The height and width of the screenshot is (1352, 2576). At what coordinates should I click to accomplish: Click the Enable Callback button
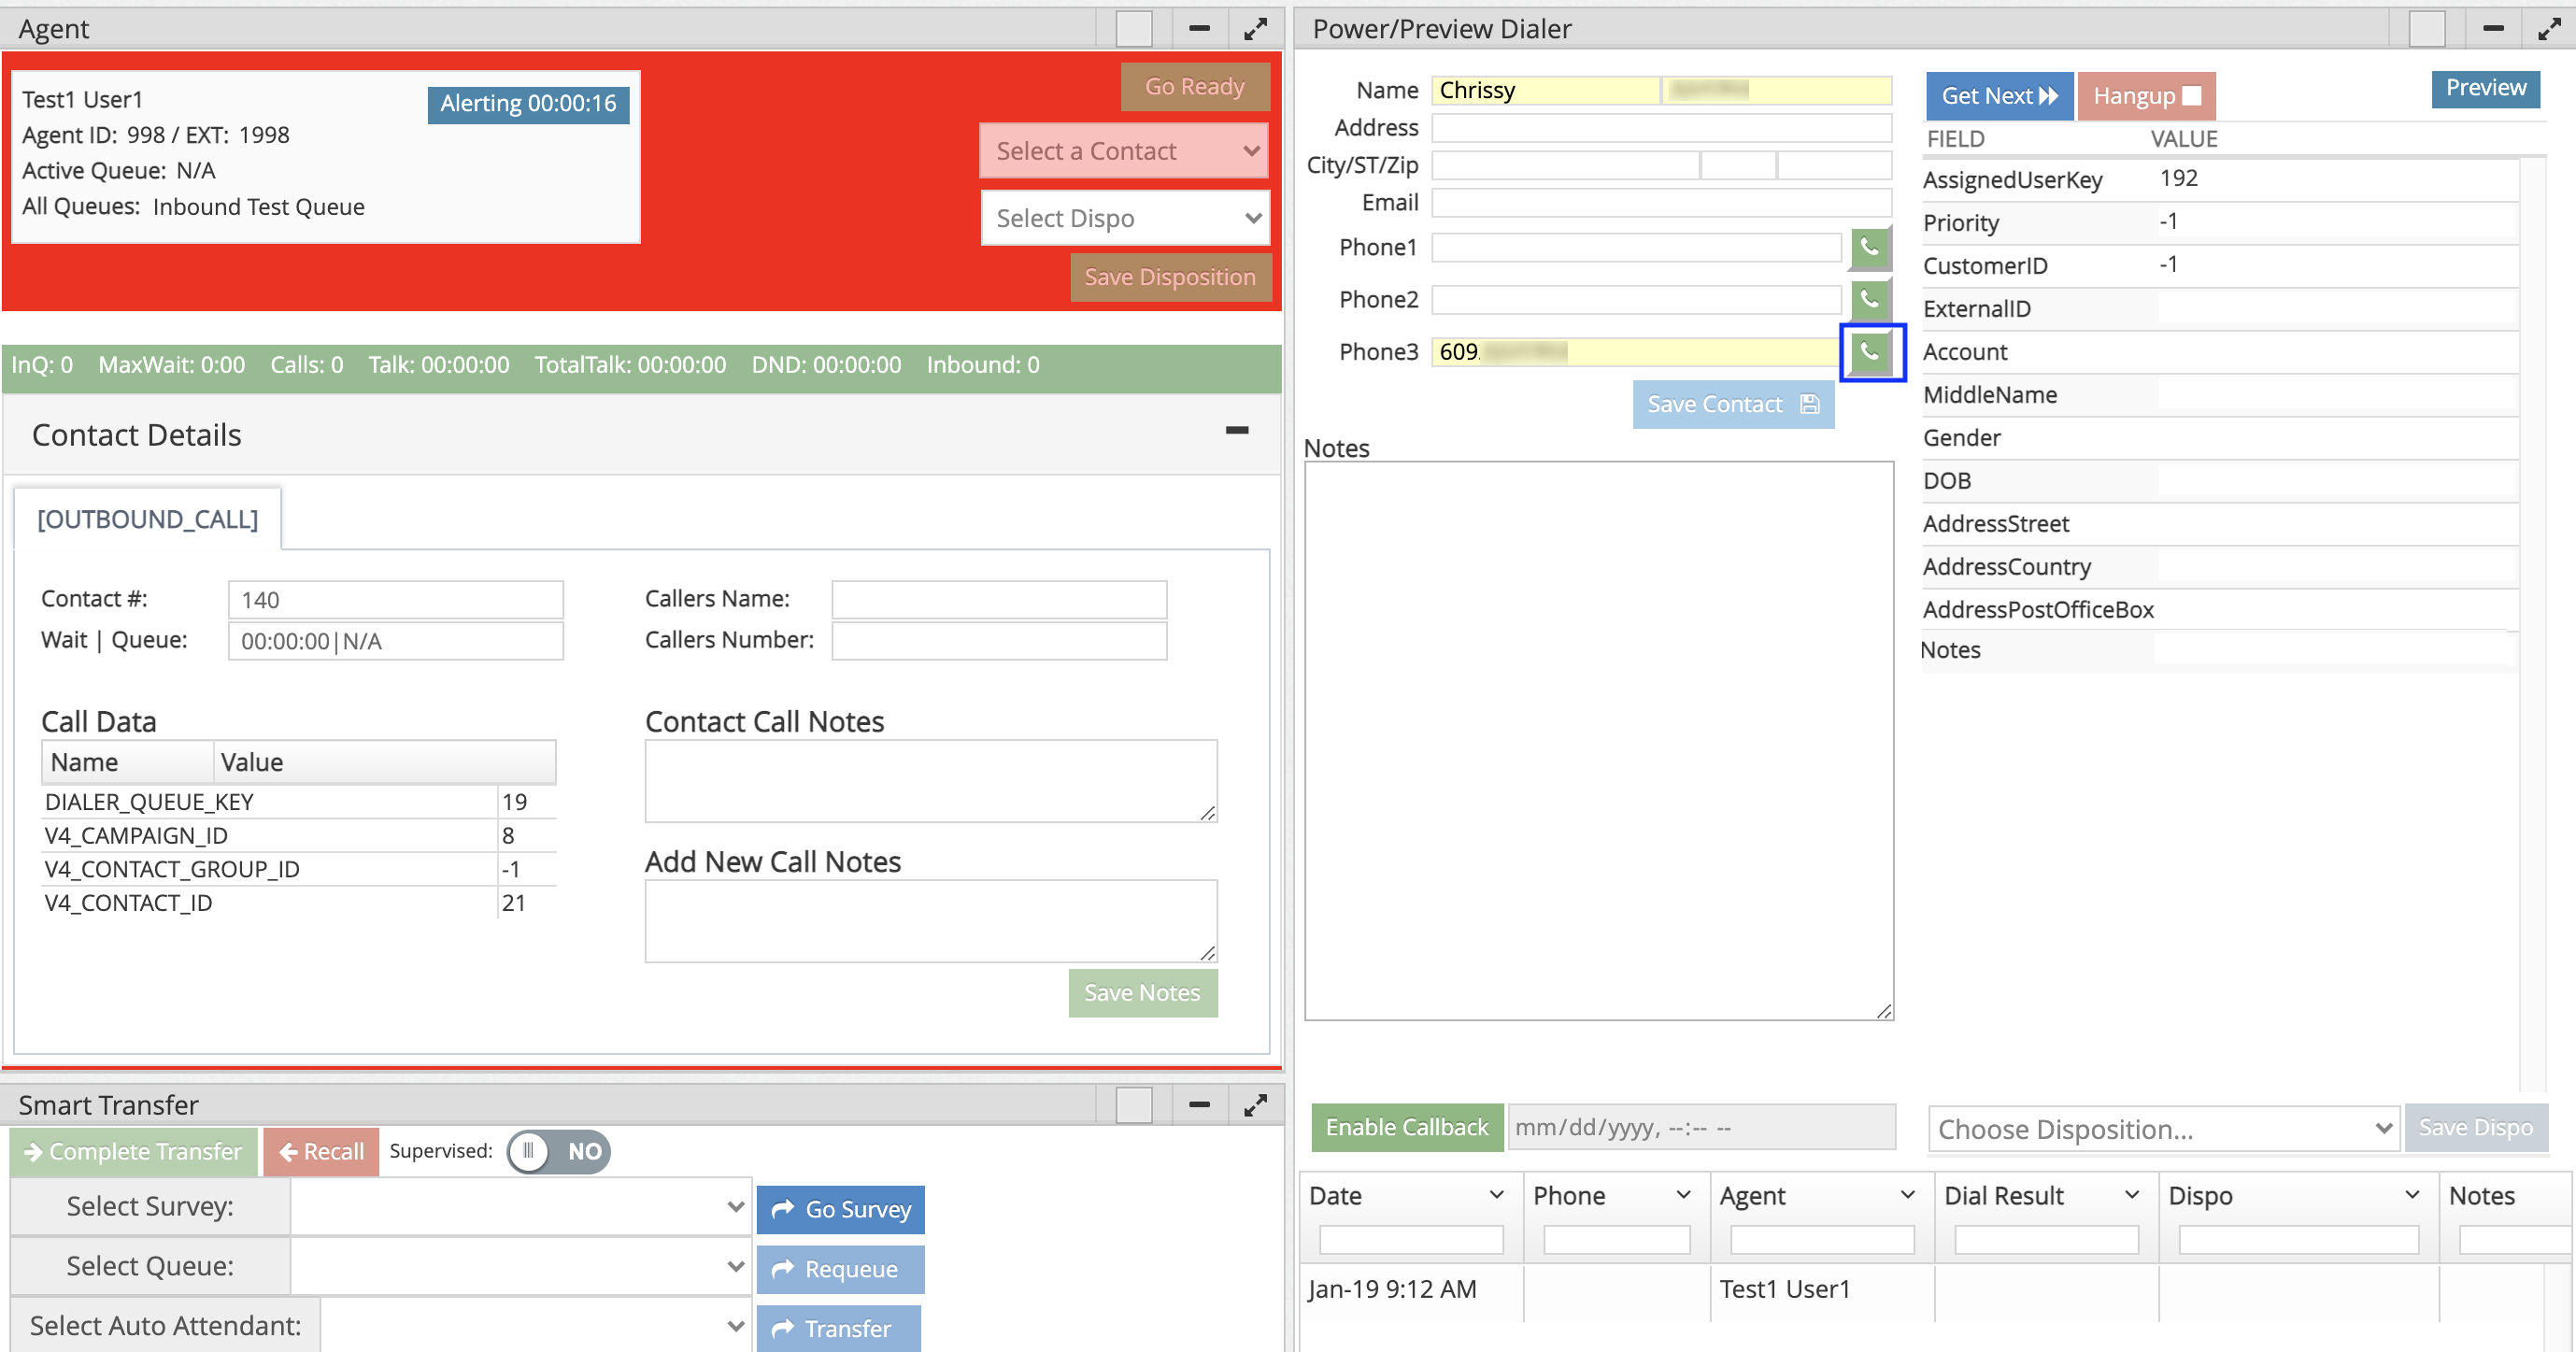click(x=1407, y=1128)
